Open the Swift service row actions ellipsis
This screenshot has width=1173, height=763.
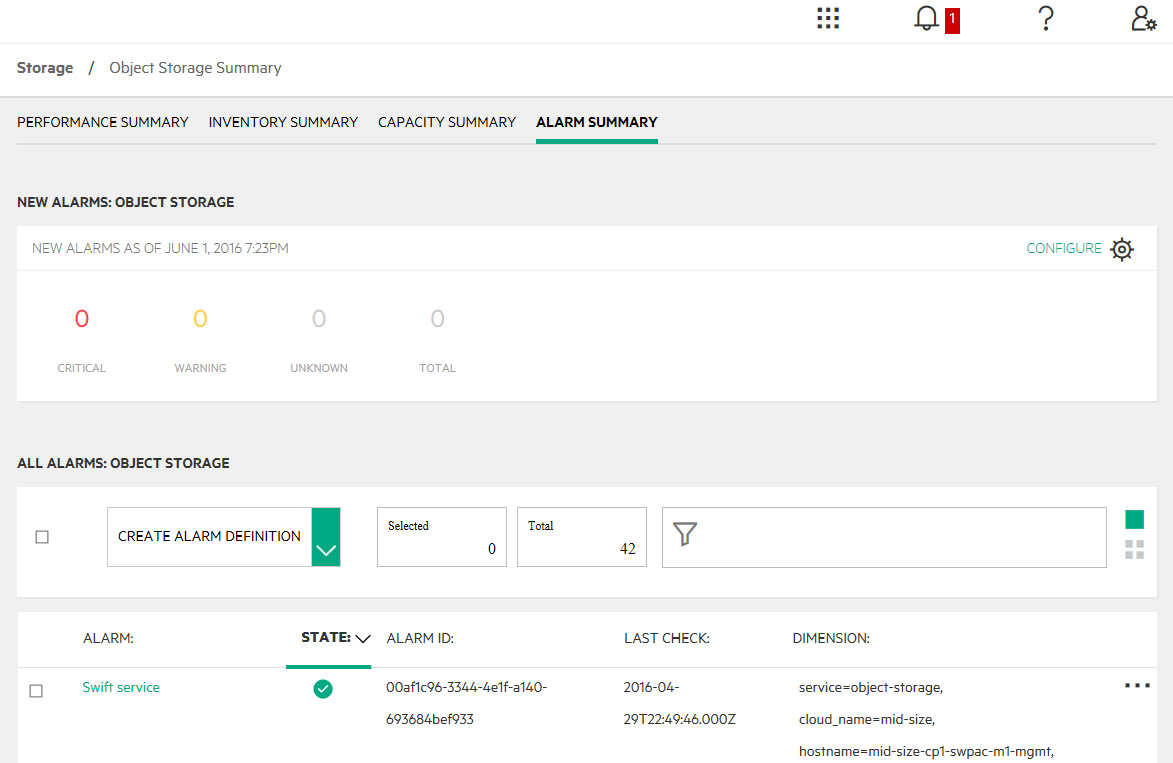coord(1137,686)
